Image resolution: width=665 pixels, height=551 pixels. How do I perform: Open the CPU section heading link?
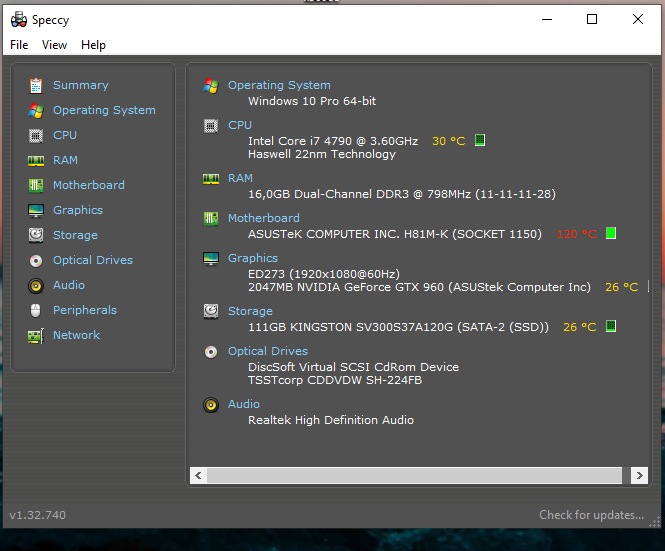(x=240, y=125)
